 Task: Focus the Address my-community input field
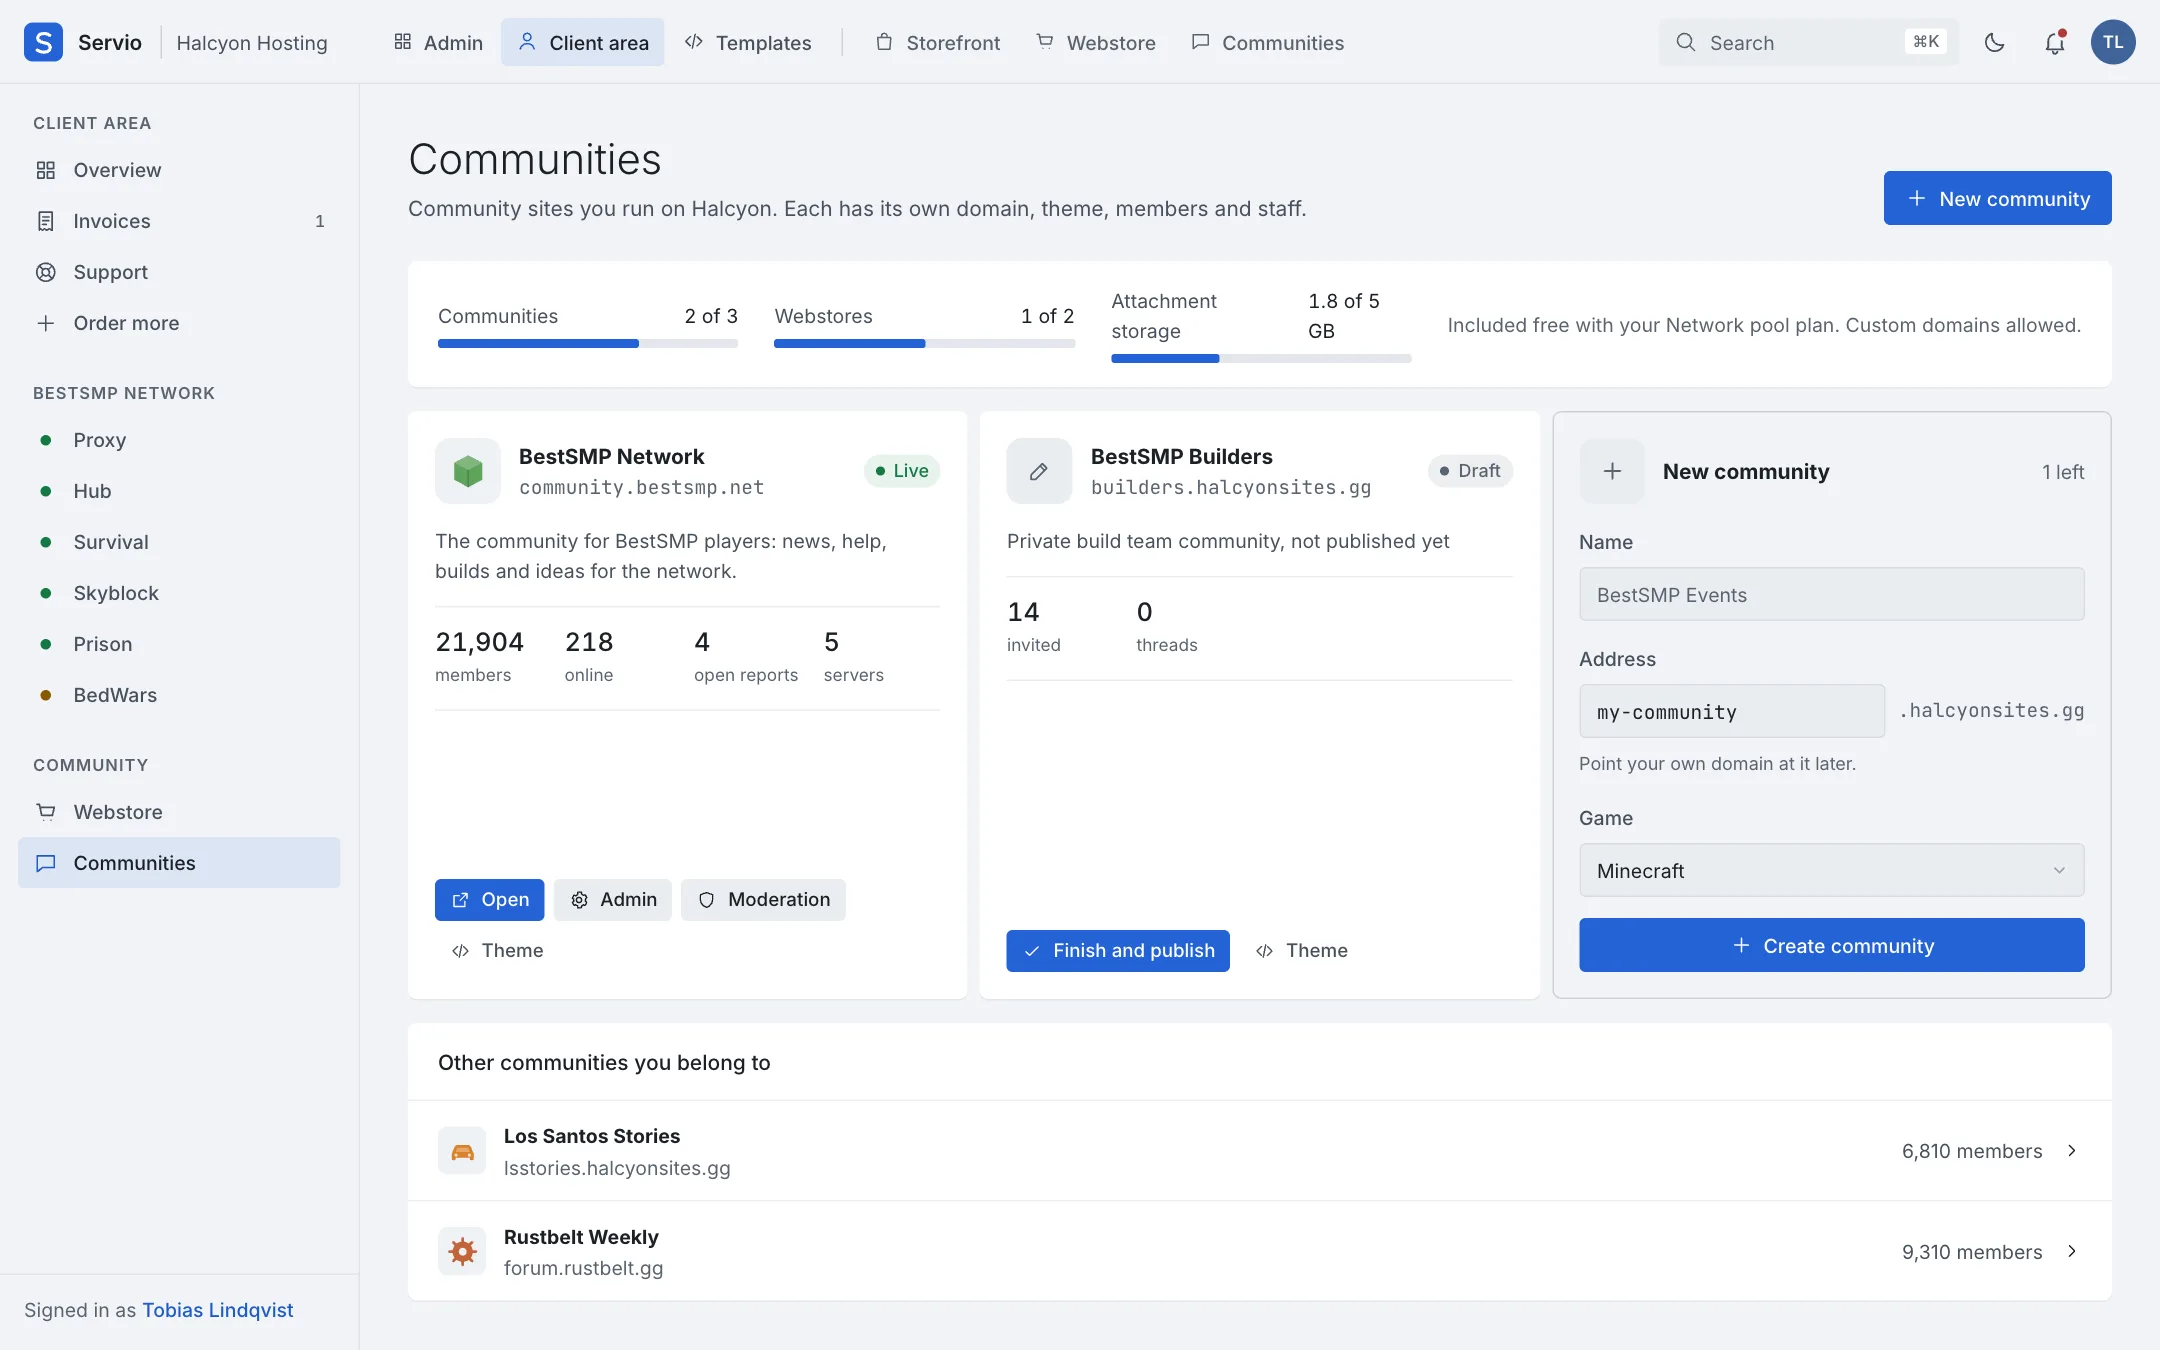click(x=1732, y=711)
